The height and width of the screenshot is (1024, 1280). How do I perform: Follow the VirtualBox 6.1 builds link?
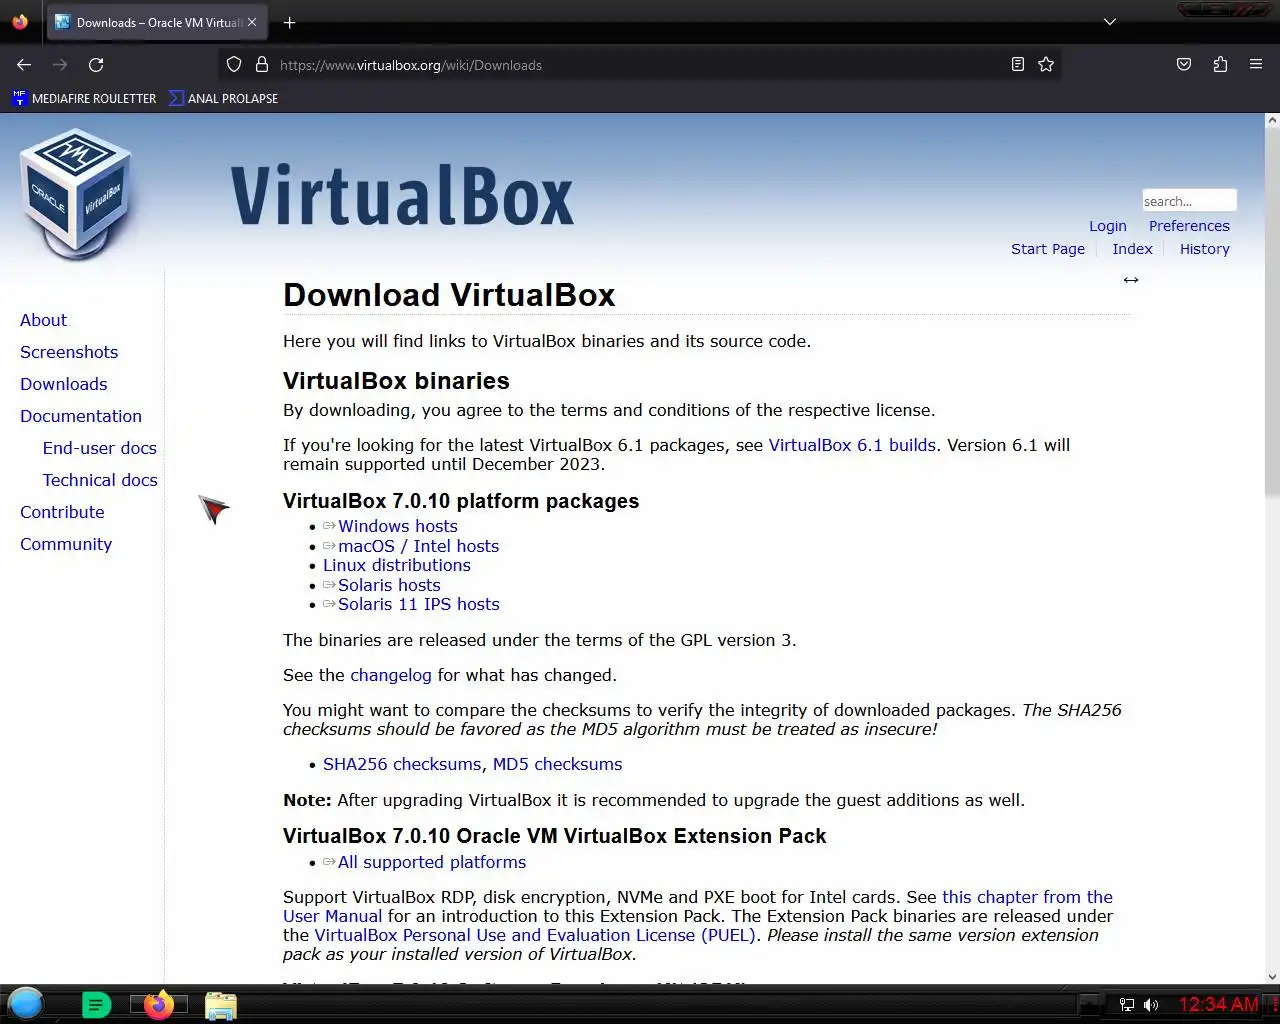point(852,445)
